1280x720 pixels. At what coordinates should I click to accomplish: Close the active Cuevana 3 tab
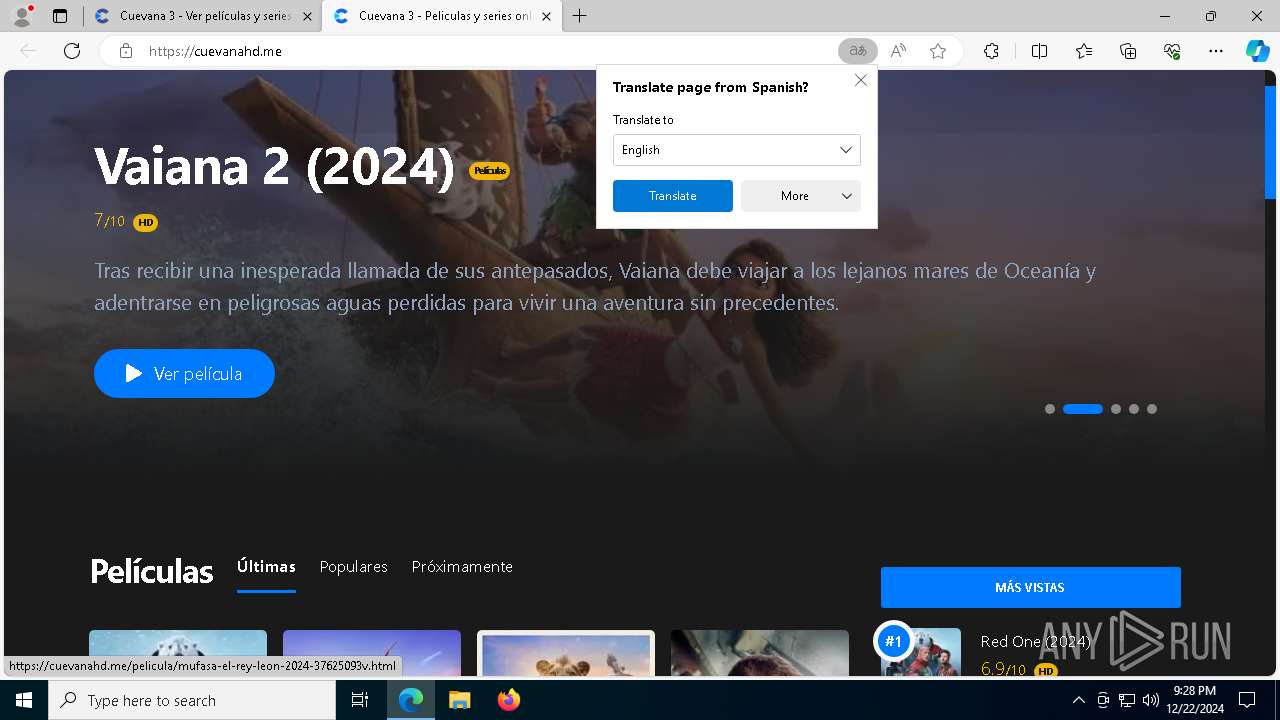[546, 16]
